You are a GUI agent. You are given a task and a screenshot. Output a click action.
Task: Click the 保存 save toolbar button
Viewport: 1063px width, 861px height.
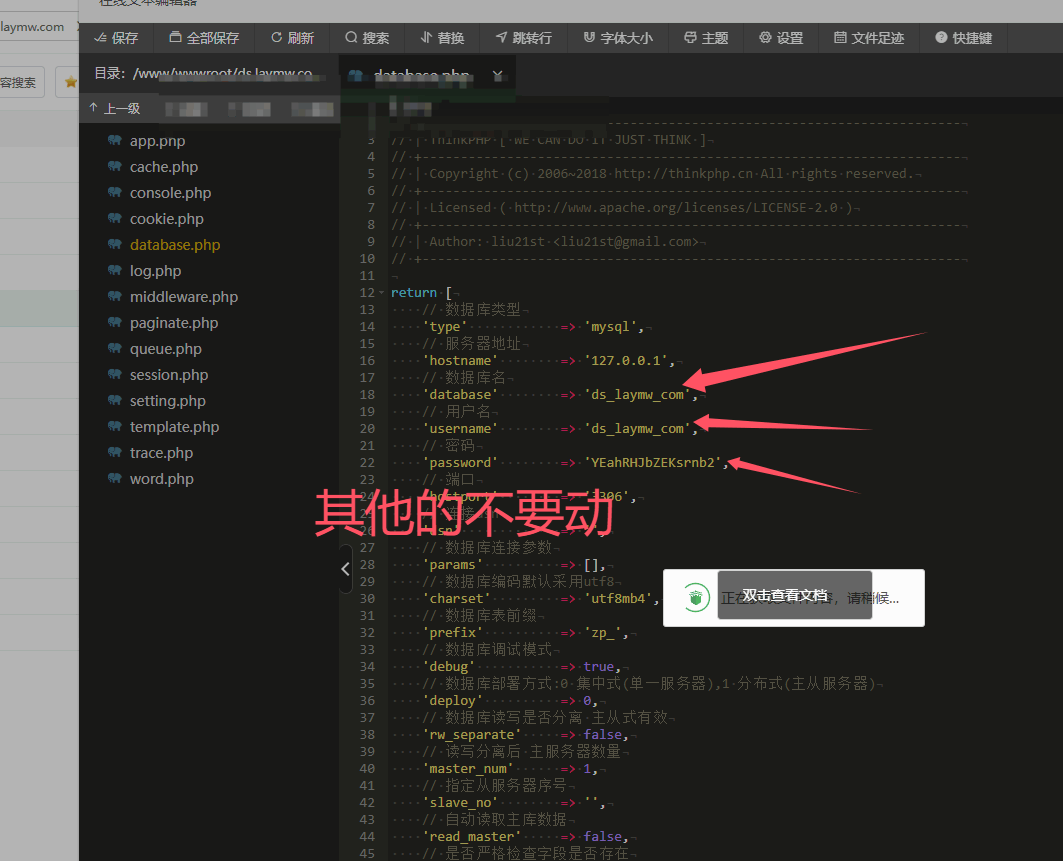116,38
